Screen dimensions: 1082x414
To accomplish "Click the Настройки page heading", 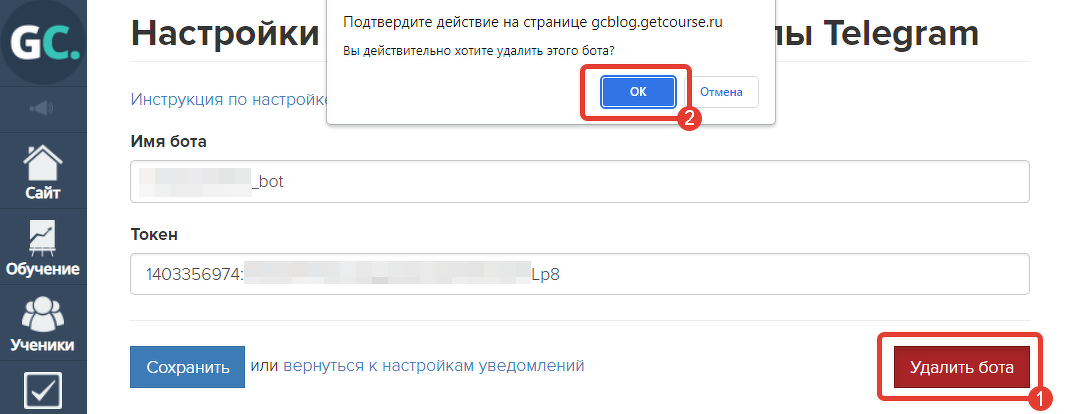I will [226, 32].
